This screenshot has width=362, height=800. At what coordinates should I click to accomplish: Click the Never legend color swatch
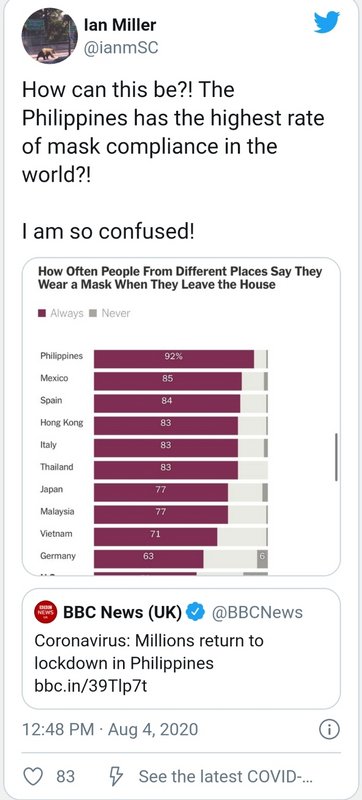pos(93,313)
